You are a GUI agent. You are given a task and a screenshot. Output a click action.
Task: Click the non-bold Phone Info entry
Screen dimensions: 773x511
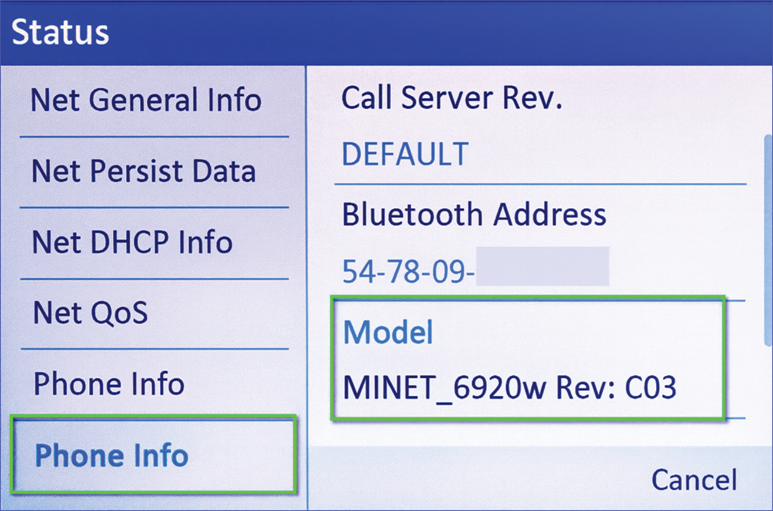click(x=109, y=384)
